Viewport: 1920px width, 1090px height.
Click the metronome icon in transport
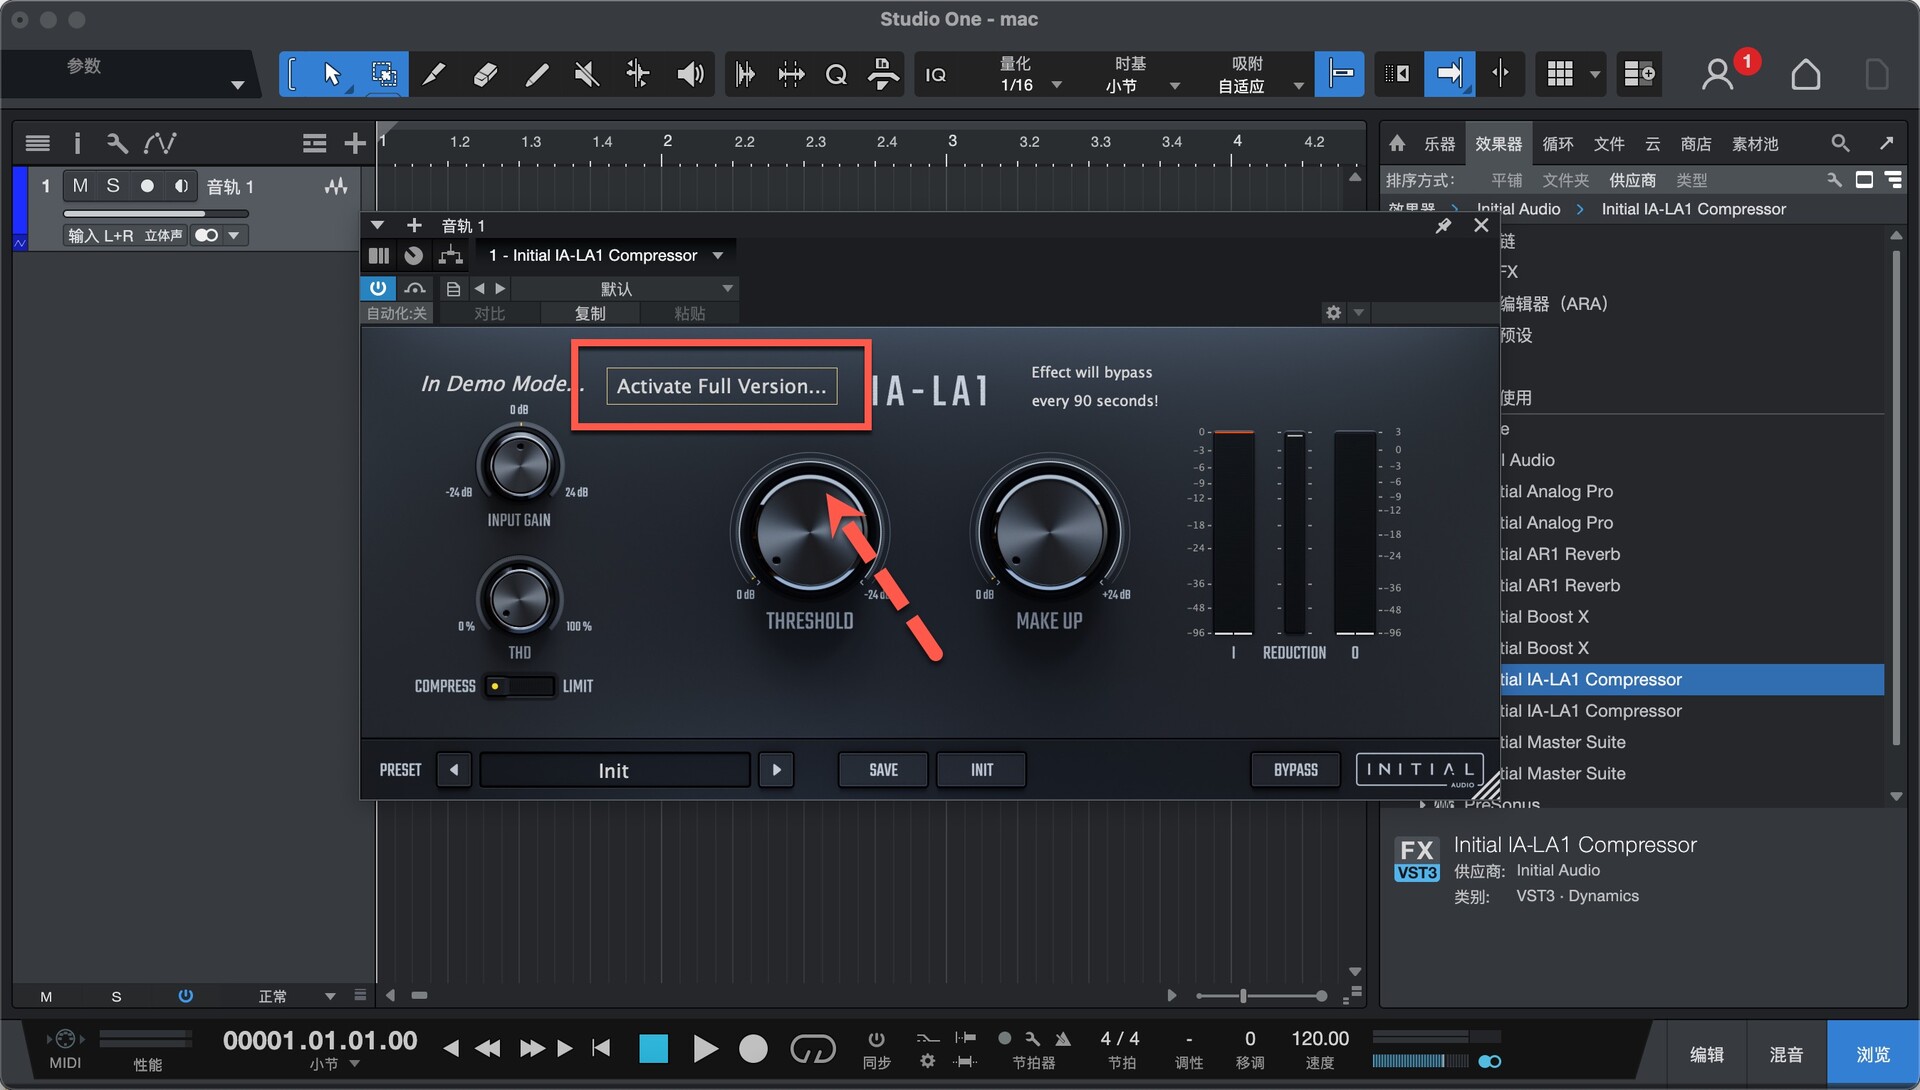(1063, 1040)
